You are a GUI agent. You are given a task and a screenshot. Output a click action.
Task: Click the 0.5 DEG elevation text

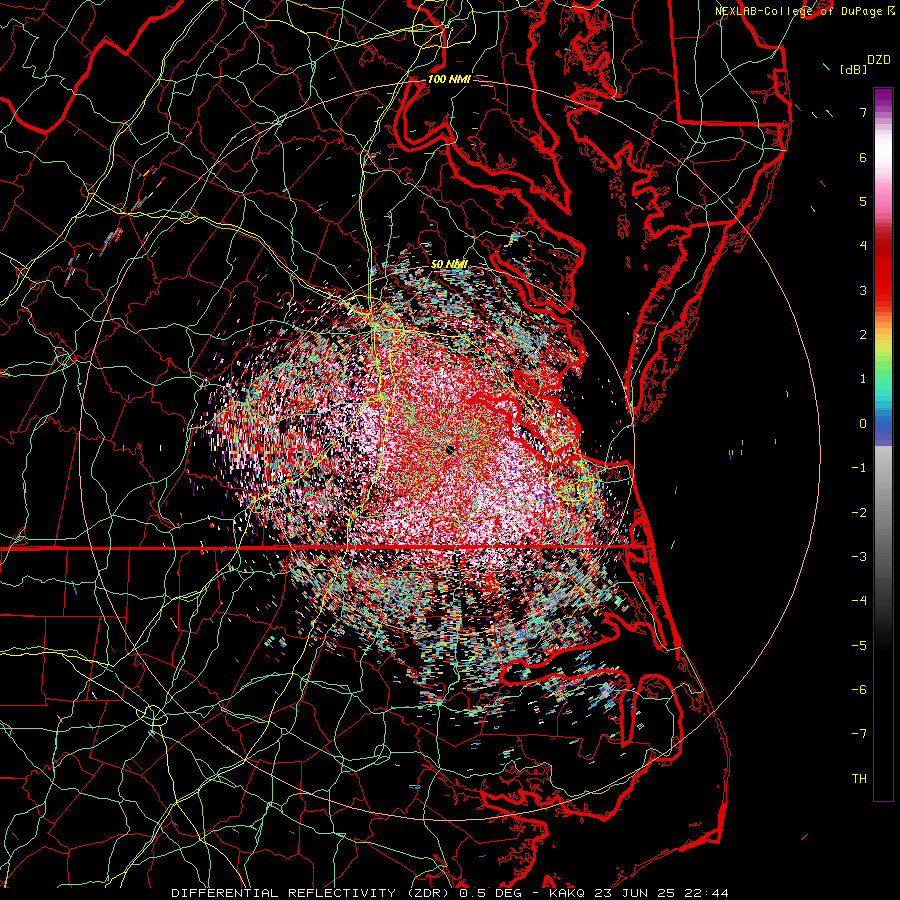tap(490, 893)
